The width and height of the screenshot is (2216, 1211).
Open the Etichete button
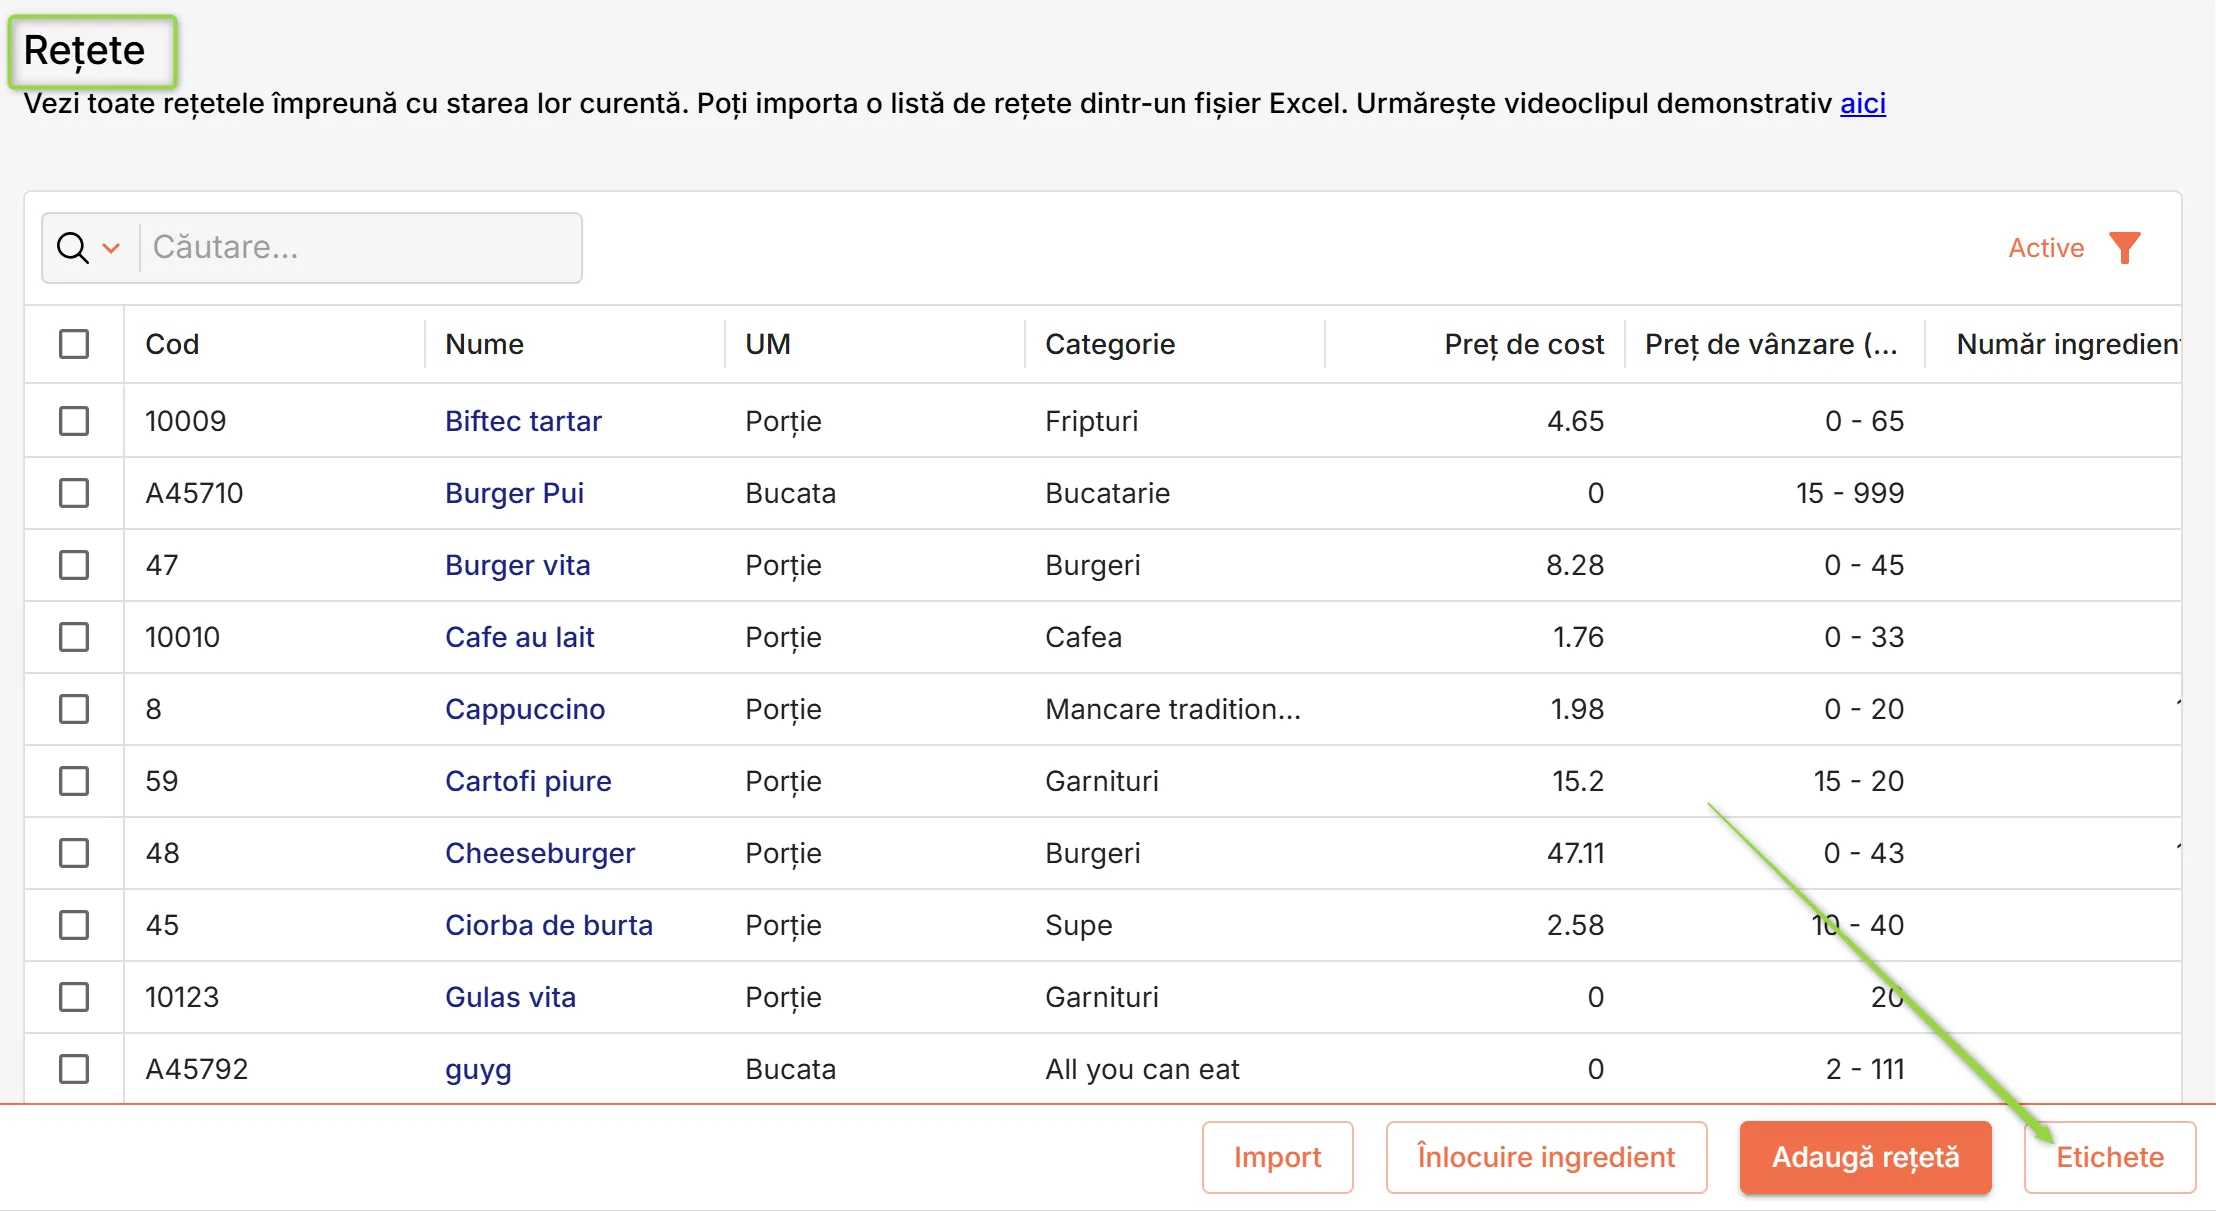[2110, 1157]
